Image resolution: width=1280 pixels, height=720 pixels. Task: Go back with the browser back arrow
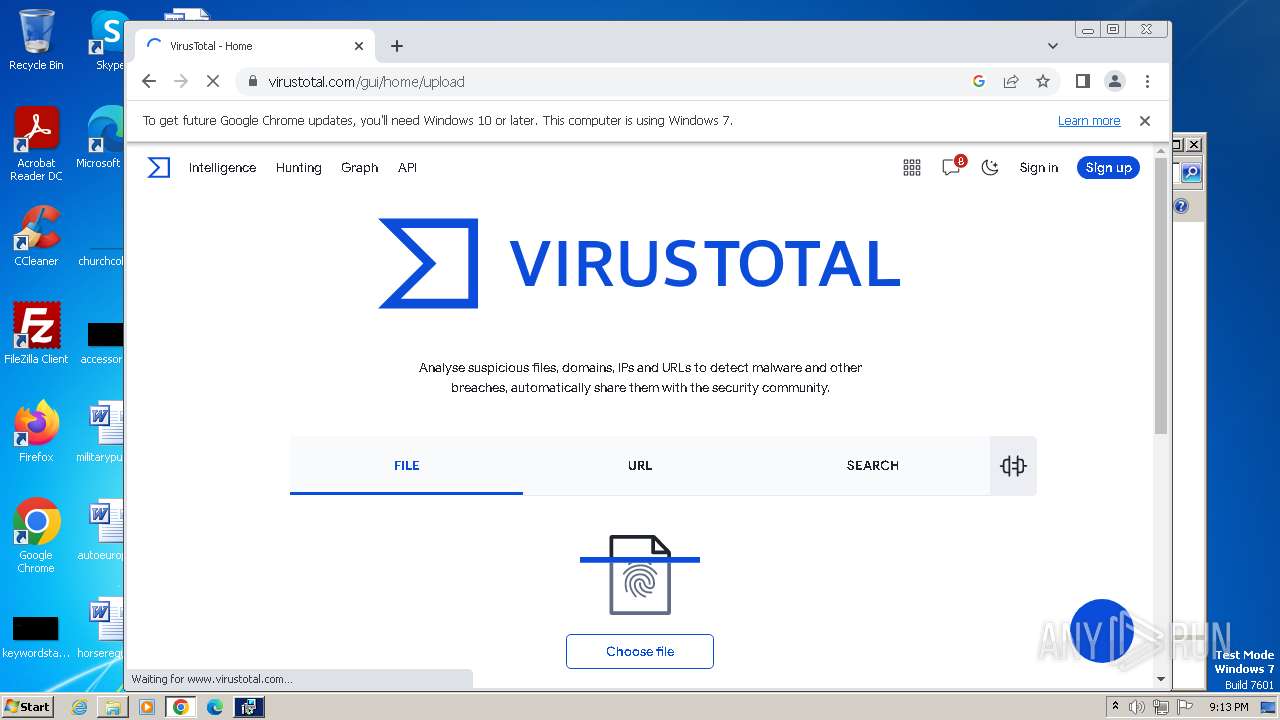[149, 82]
